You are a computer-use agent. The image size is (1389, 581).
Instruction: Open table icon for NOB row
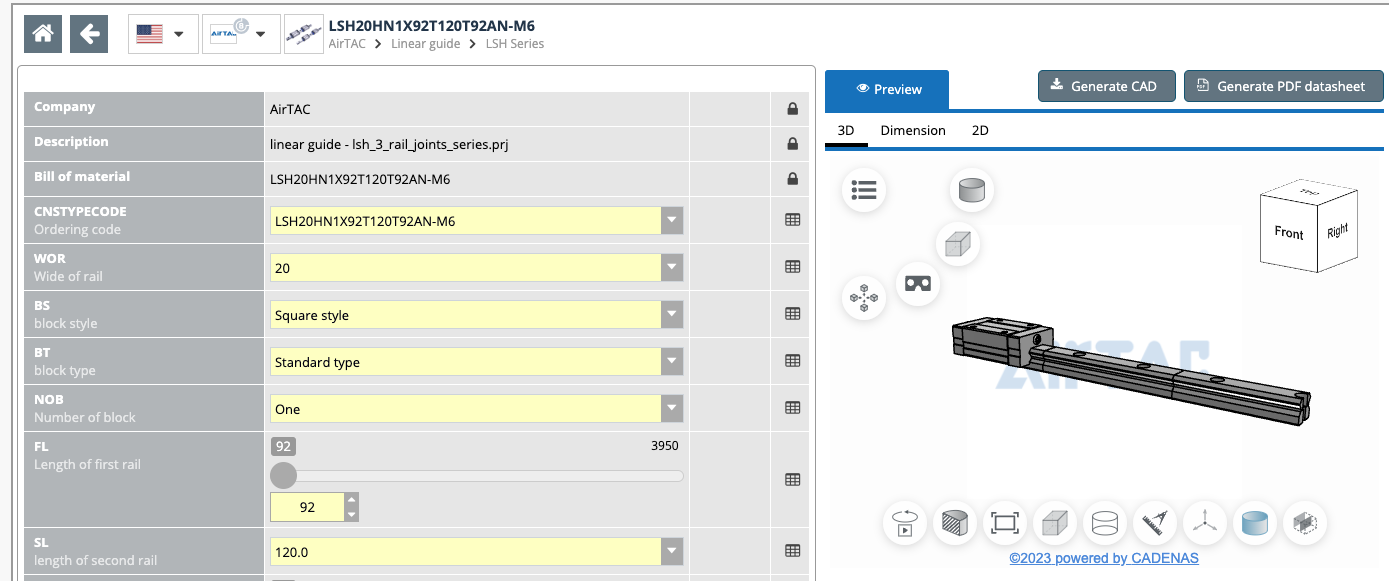pyautogui.click(x=792, y=408)
